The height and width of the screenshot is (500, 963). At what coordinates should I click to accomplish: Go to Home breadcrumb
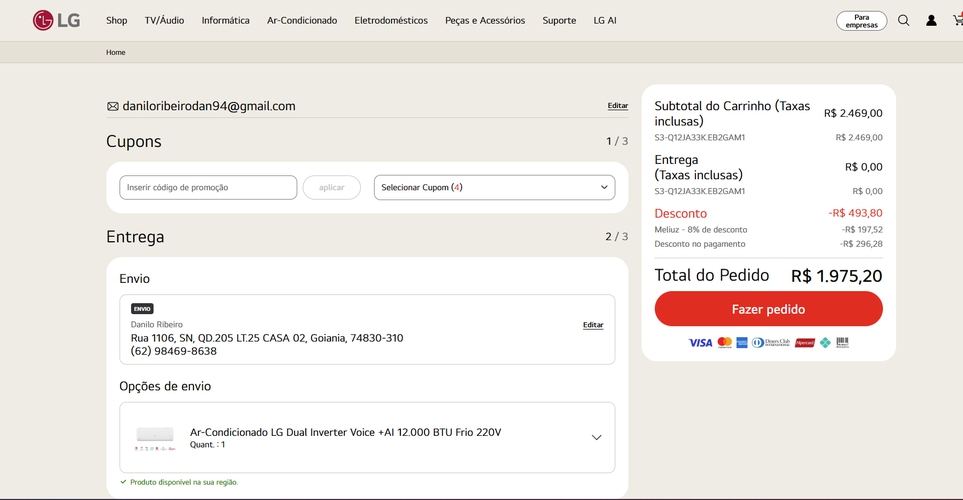click(116, 52)
